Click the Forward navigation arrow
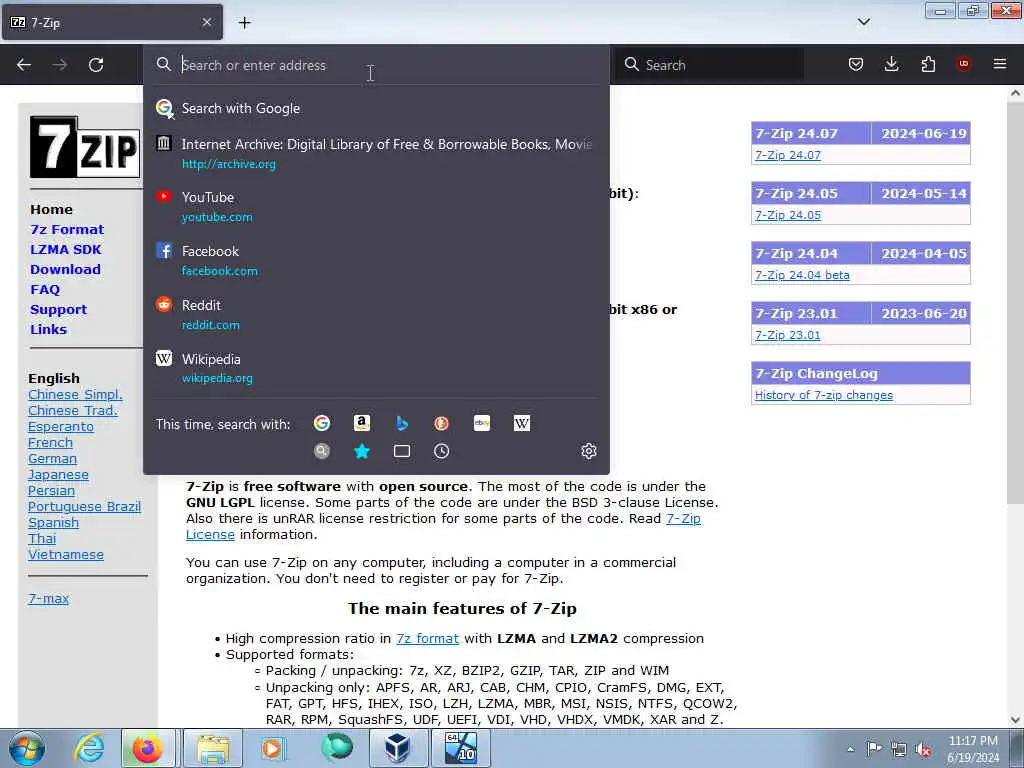1024x768 pixels. point(60,65)
